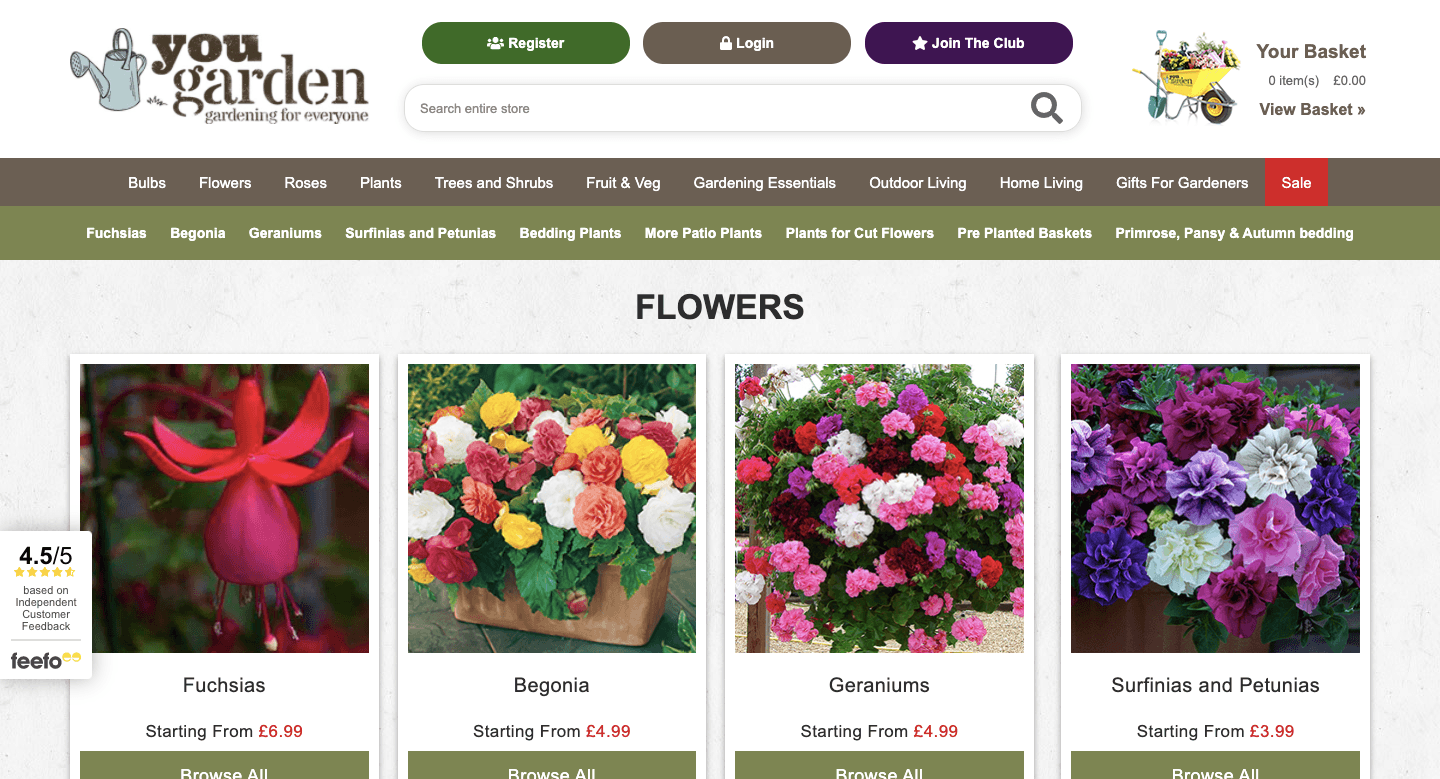This screenshot has height=779, width=1440.
Task: Select the Fuchsias submenu link
Action: (x=116, y=233)
